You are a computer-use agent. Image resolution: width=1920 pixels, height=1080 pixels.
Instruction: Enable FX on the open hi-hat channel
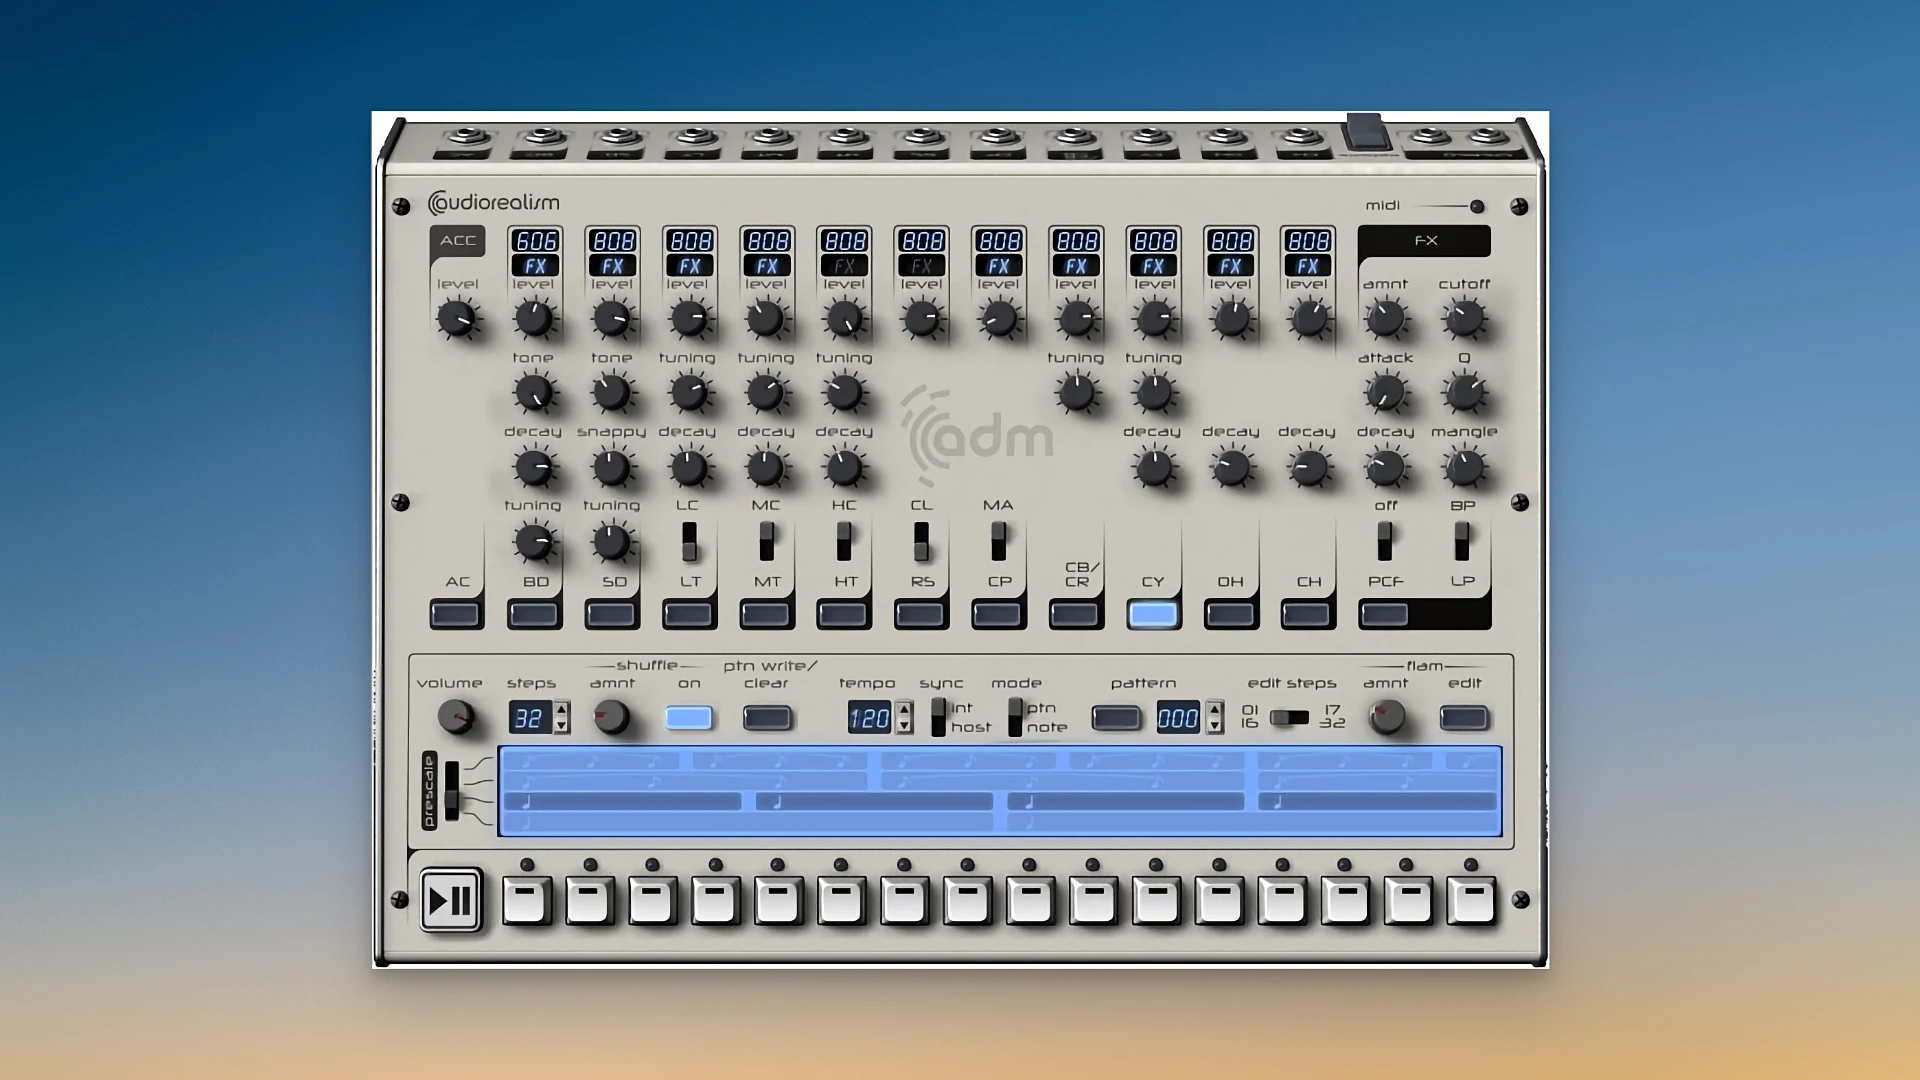click(1230, 266)
